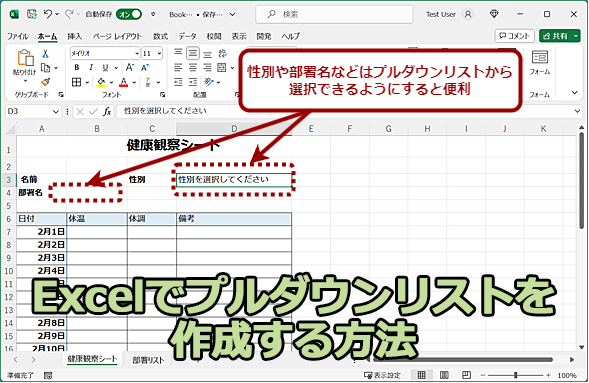This screenshot has width=589, height=383.
Task: Click the diamond premium icon in title bar
Action: coord(494,14)
